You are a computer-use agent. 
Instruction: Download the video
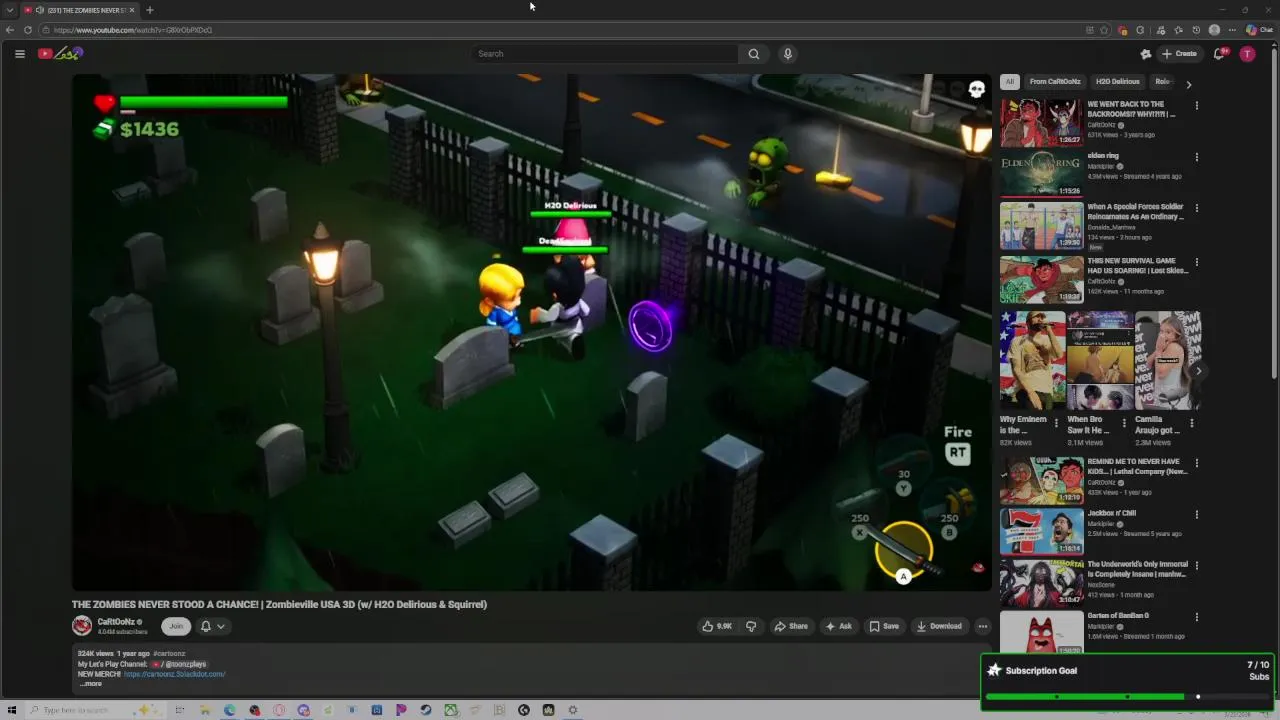pos(939,626)
